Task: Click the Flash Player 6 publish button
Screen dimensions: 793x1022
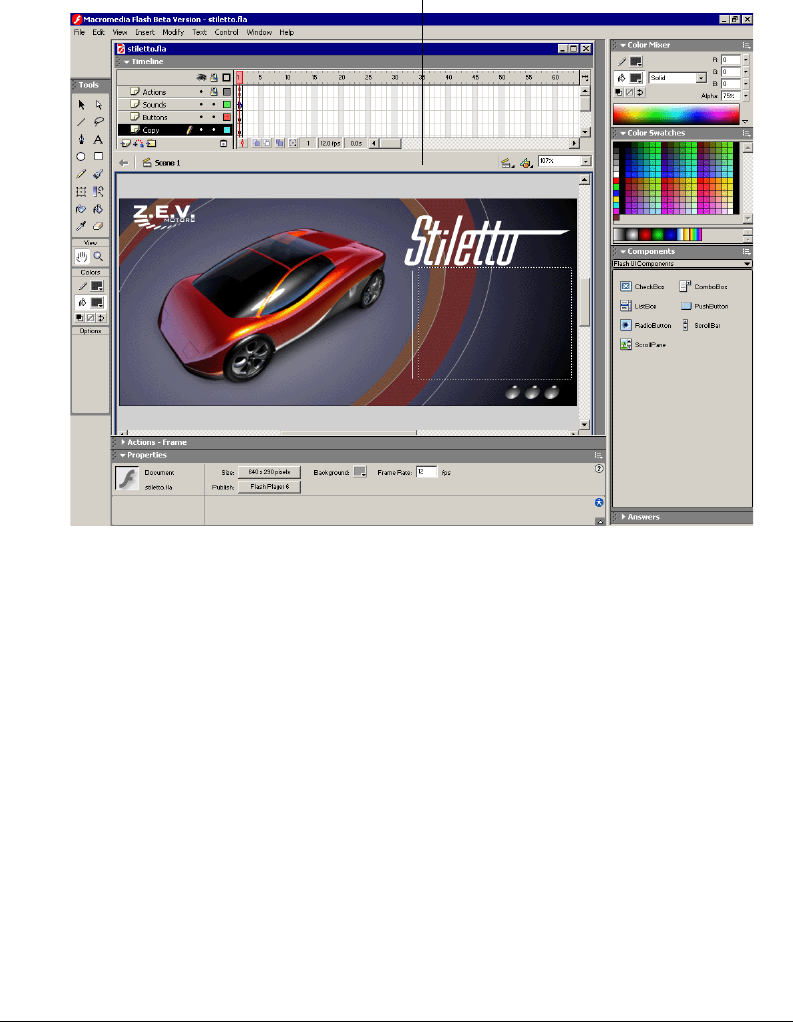Action: pos(269,487)
